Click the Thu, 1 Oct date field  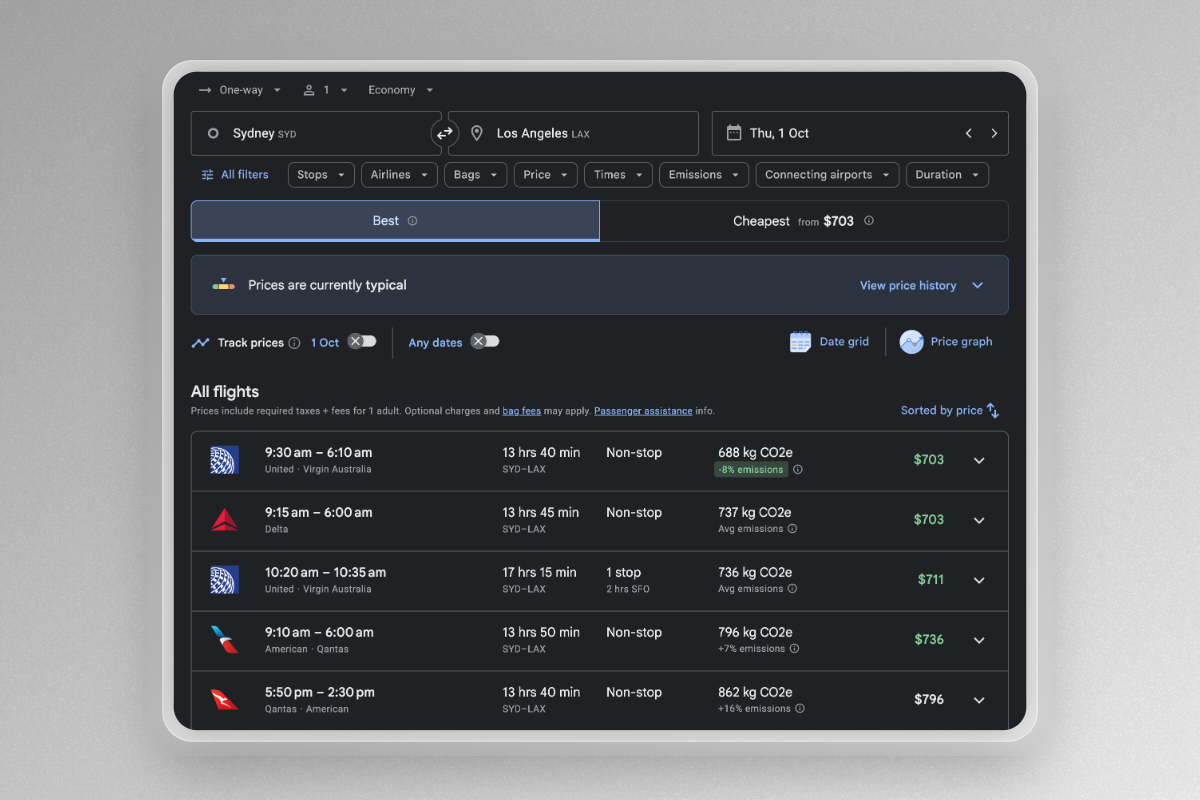pos(860,133)
